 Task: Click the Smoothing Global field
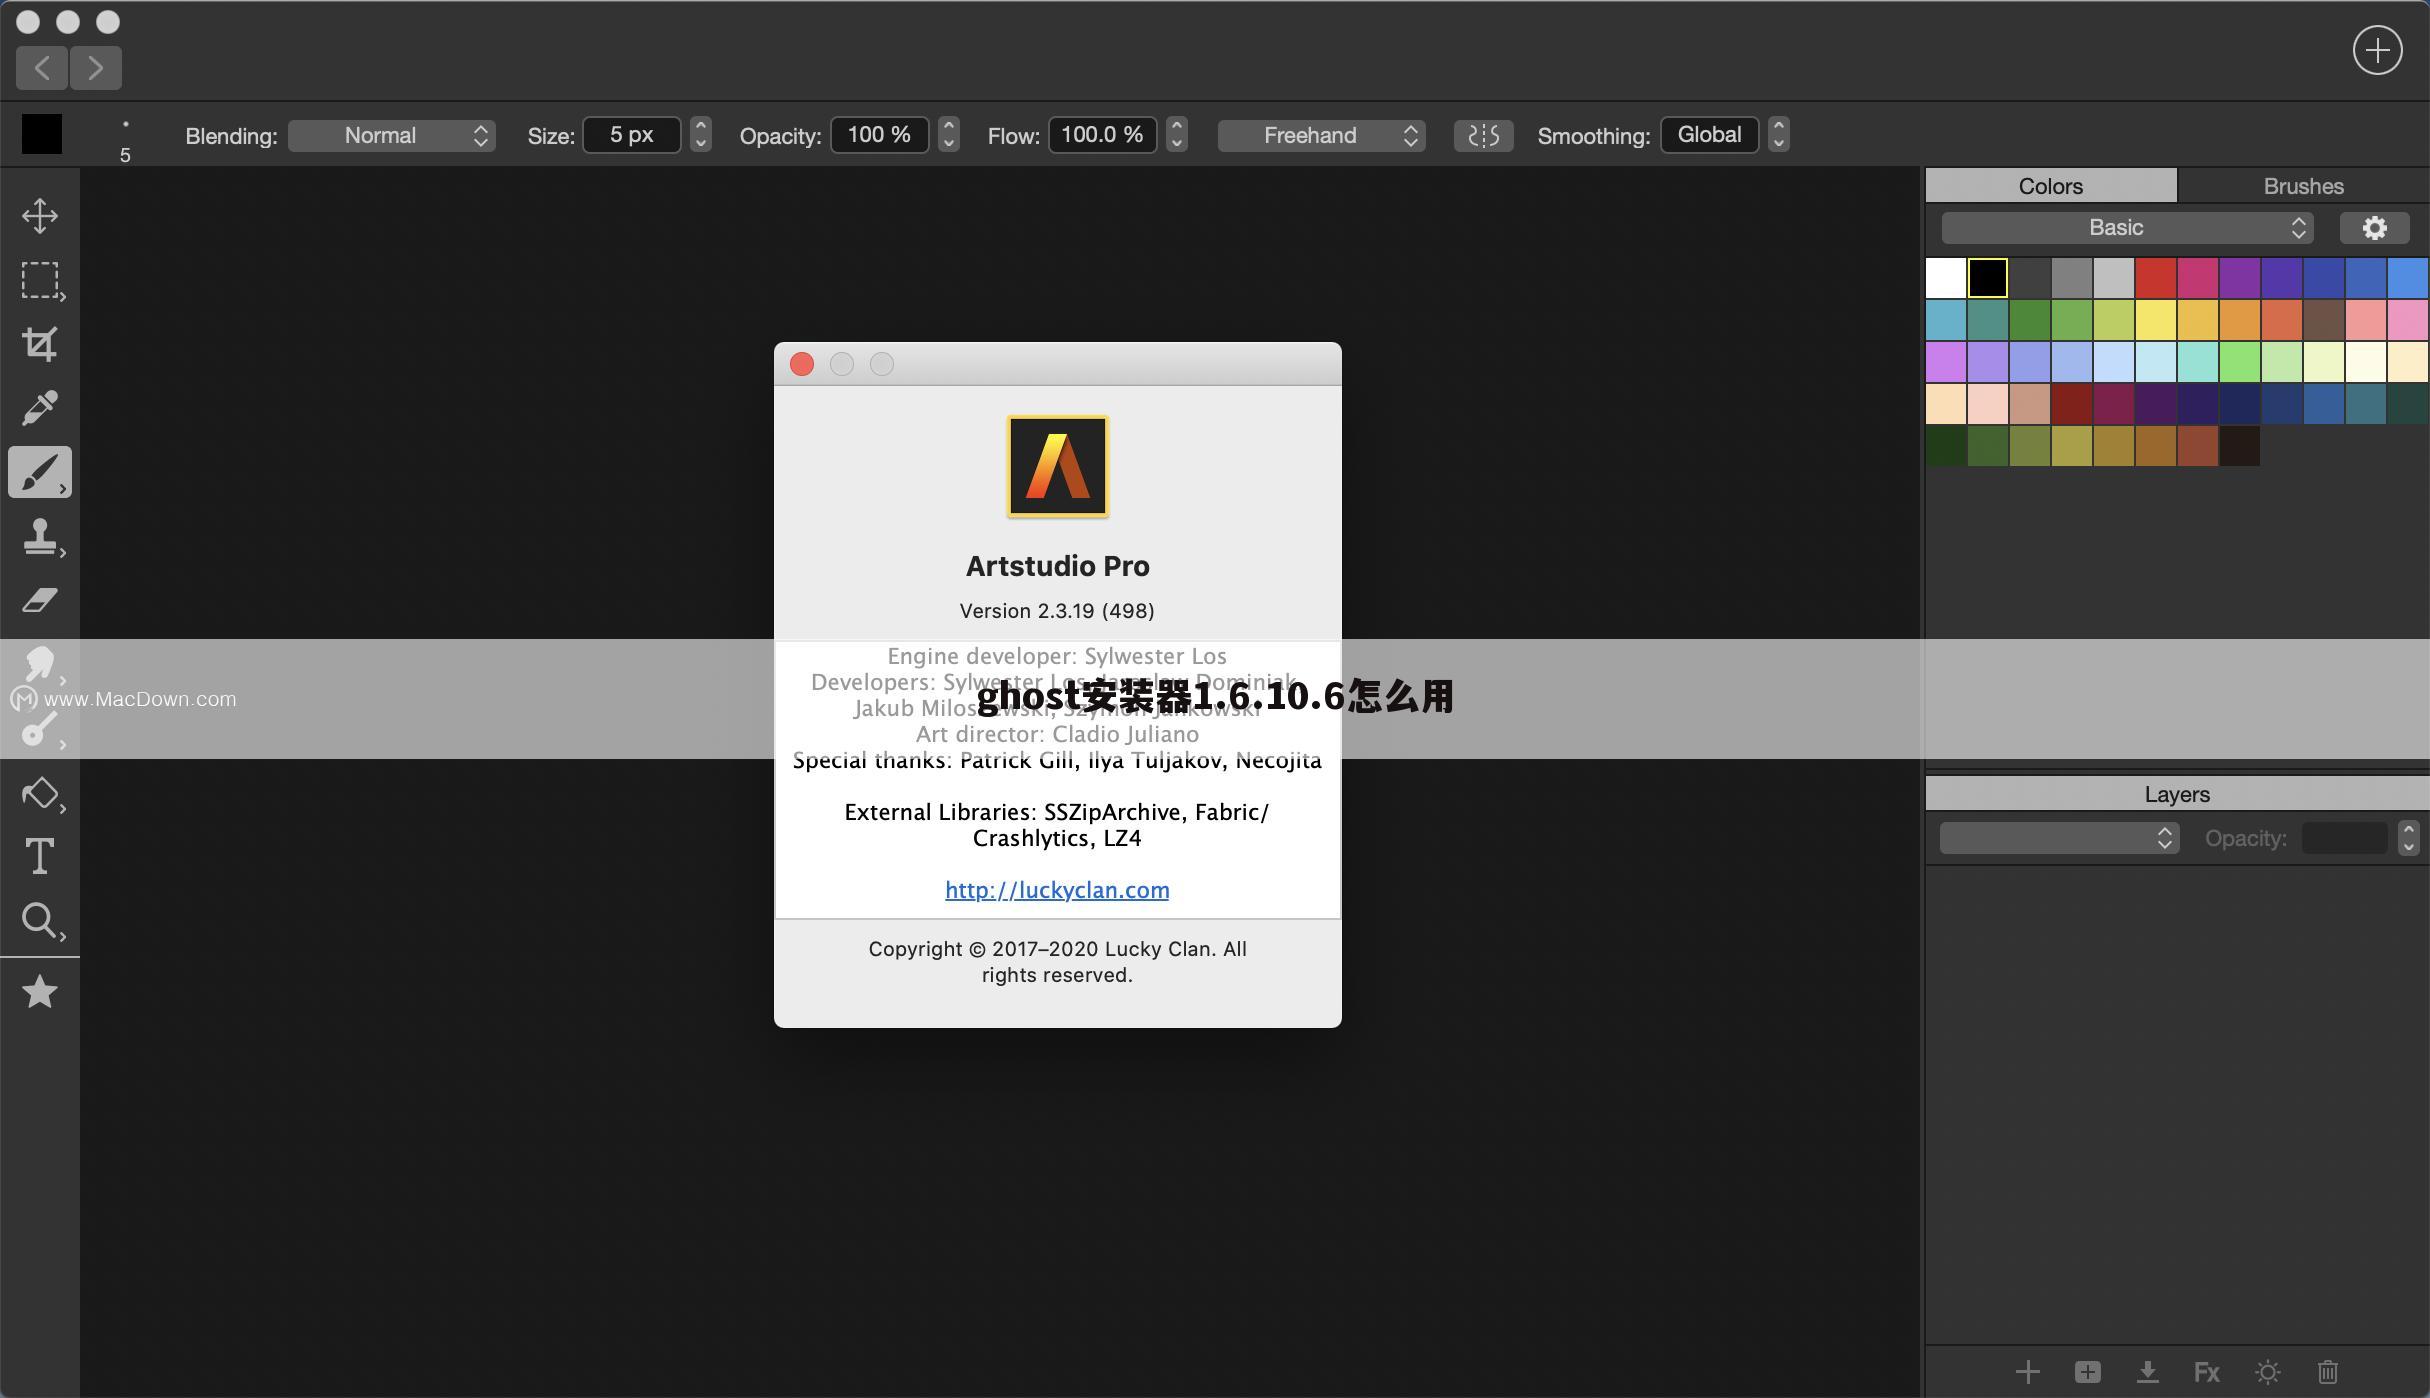[x=1709, y=135]
